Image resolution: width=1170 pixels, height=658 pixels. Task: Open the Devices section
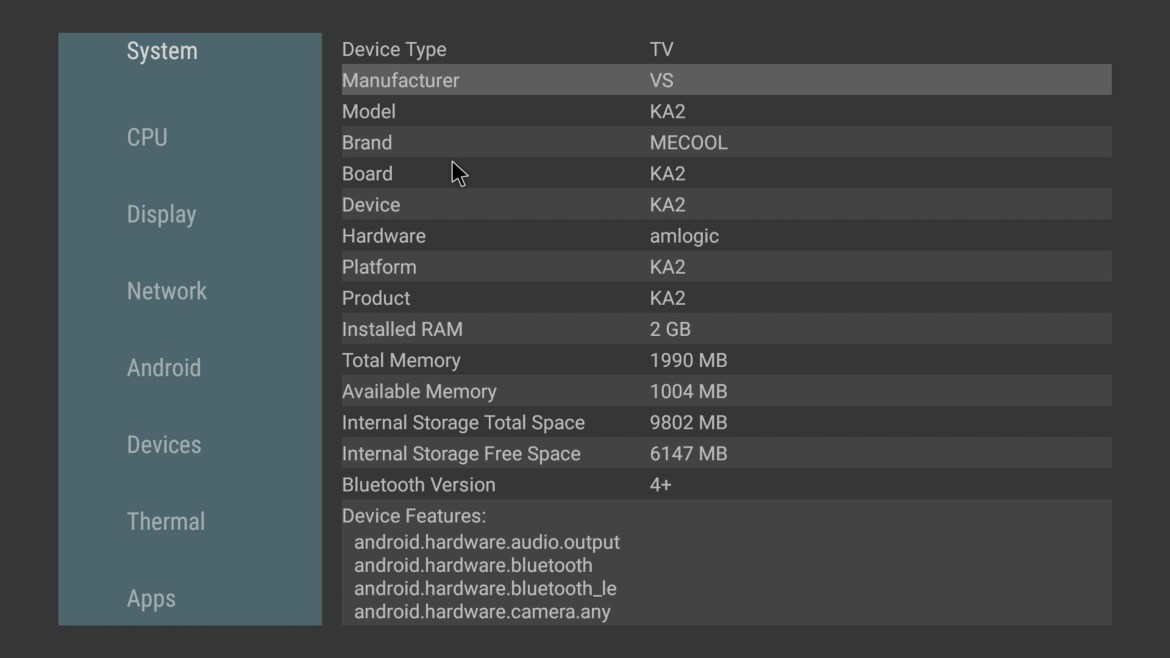click(163, 445)
